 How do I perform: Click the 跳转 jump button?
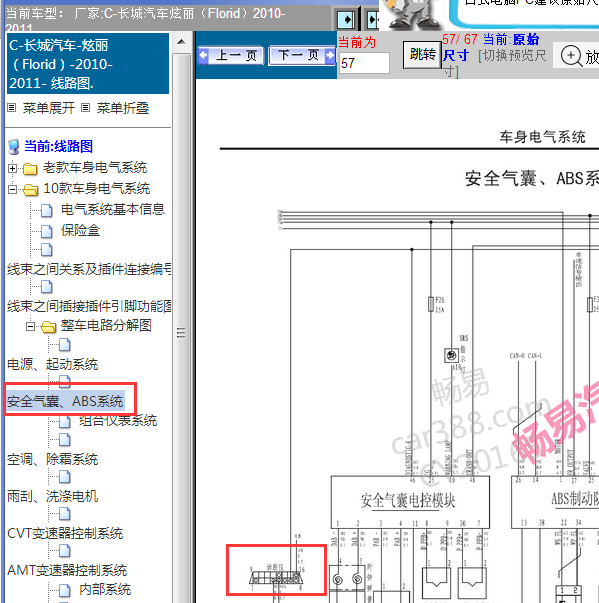tap(422, 55)
